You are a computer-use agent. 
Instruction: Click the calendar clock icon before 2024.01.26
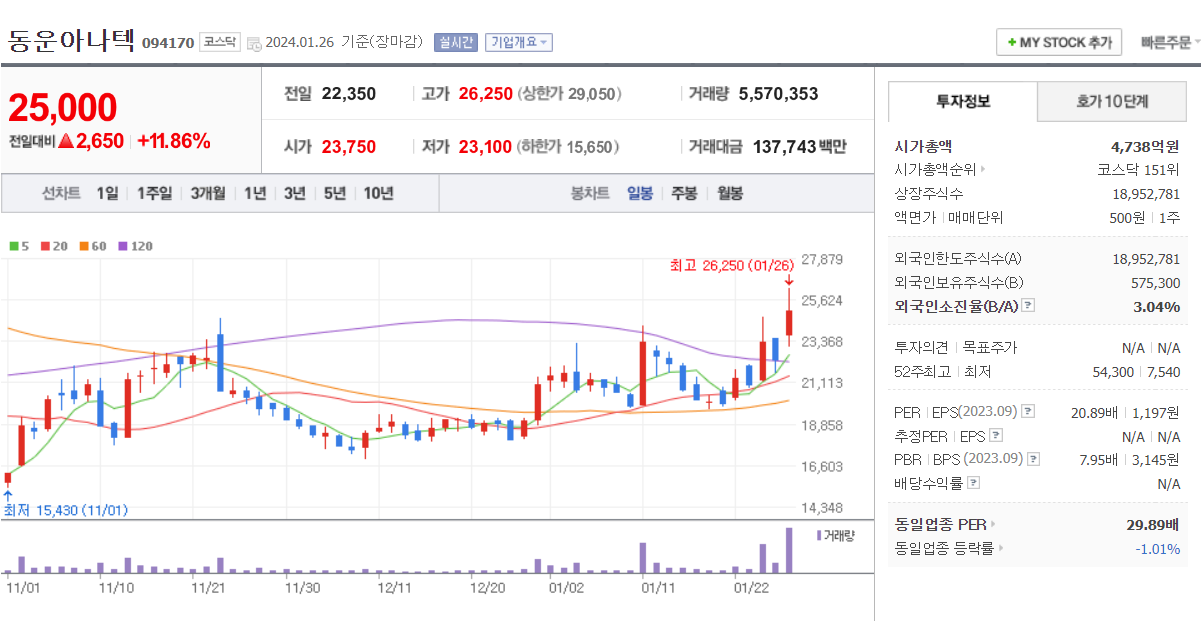254,43
